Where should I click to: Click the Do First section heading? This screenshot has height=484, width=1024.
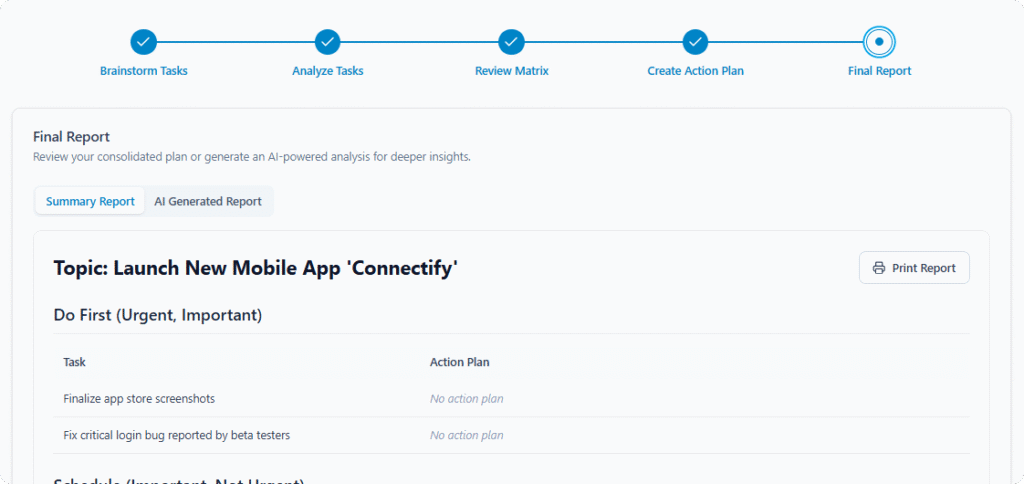pyautogui.click(x=158, y=315)
